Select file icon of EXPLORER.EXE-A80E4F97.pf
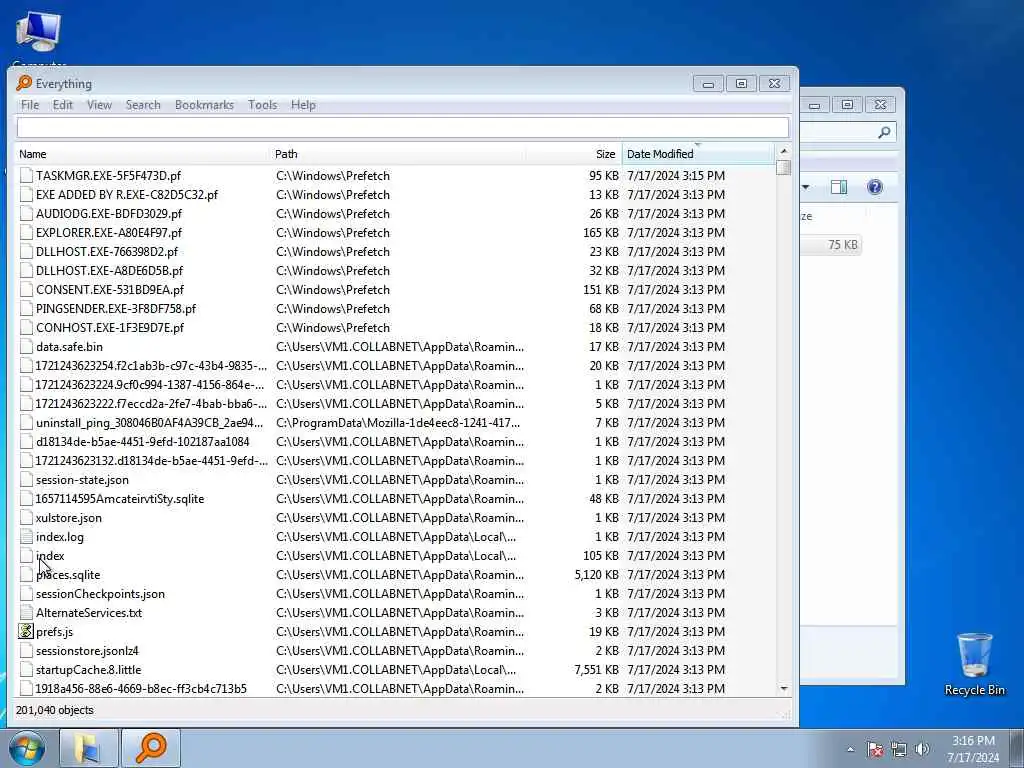Image resolution: width=1024 pixels, height=768 pixels. coord(26,232)
